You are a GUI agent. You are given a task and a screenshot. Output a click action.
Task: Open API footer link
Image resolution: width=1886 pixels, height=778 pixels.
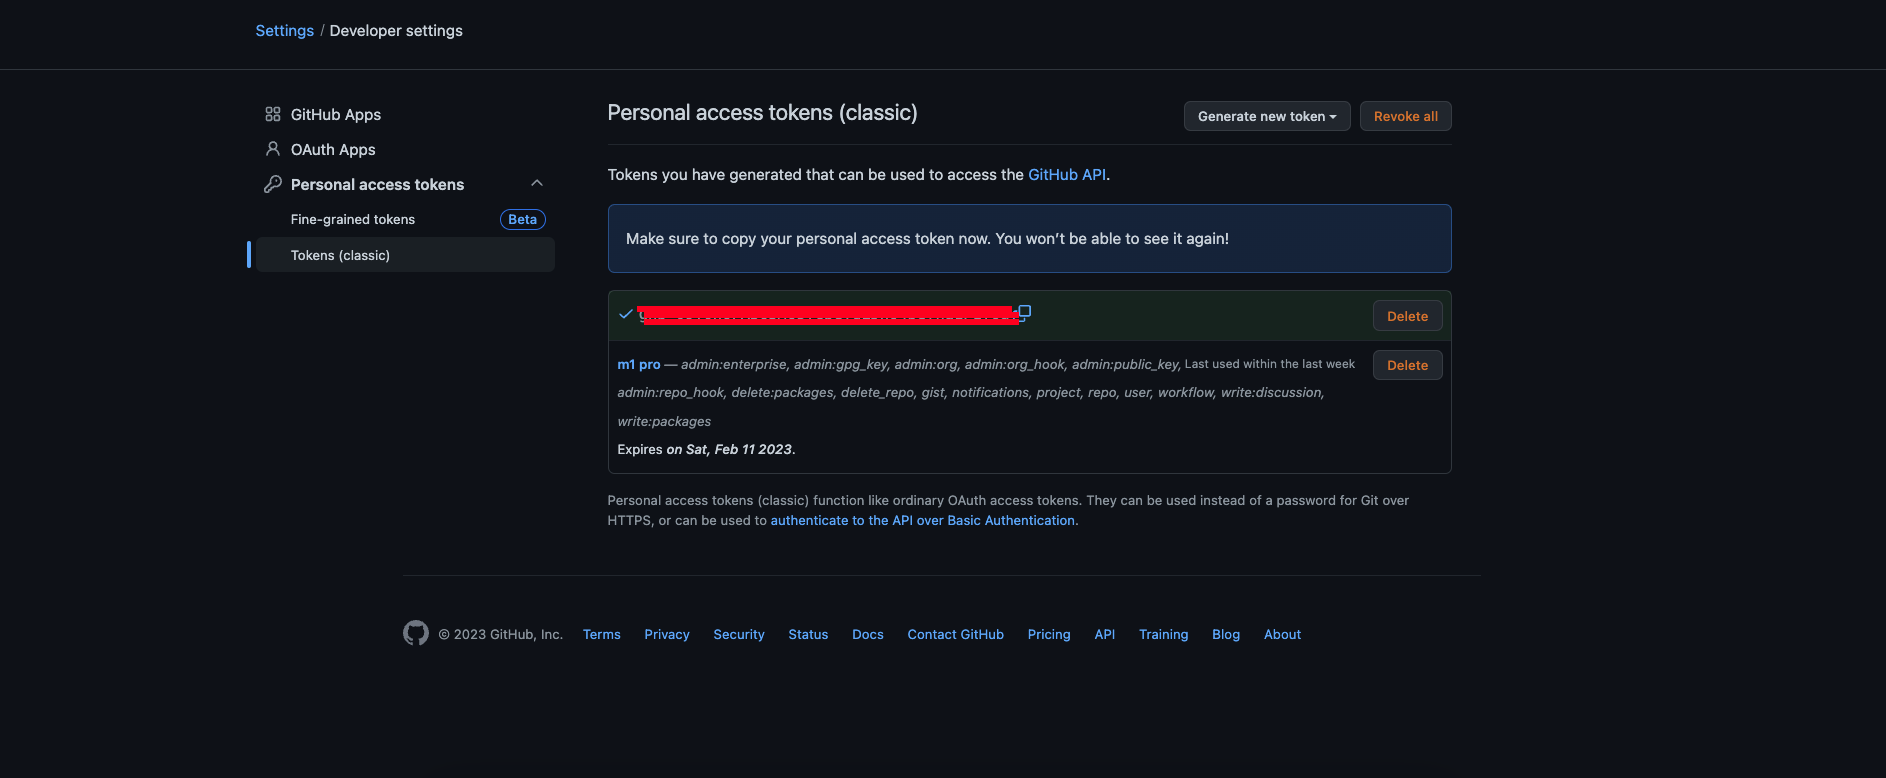click(1105, 634)
